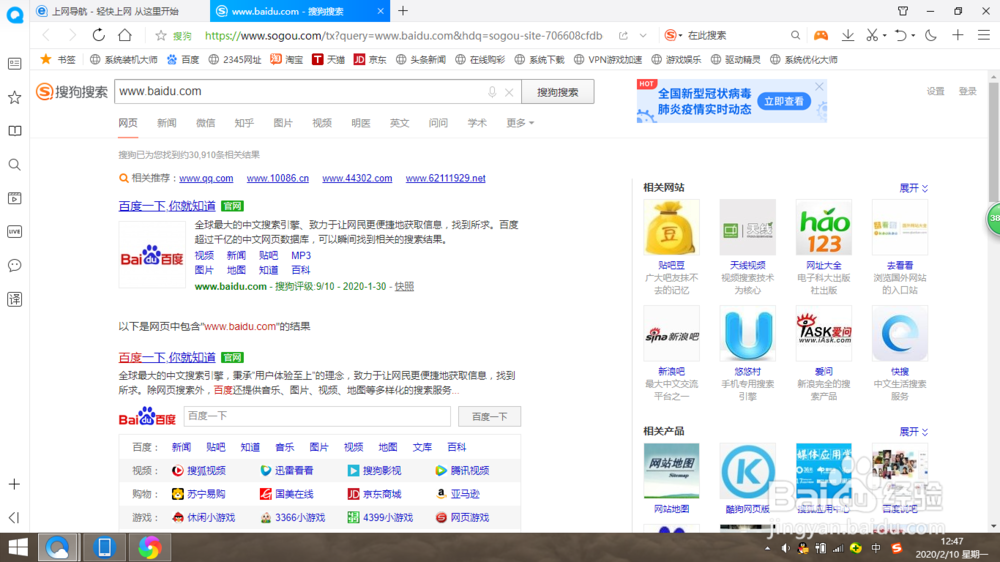Open the first 百度一下,你就知道 result
Image resolution: width=1000 pixels, height=562 pixels.
(167, 206)
